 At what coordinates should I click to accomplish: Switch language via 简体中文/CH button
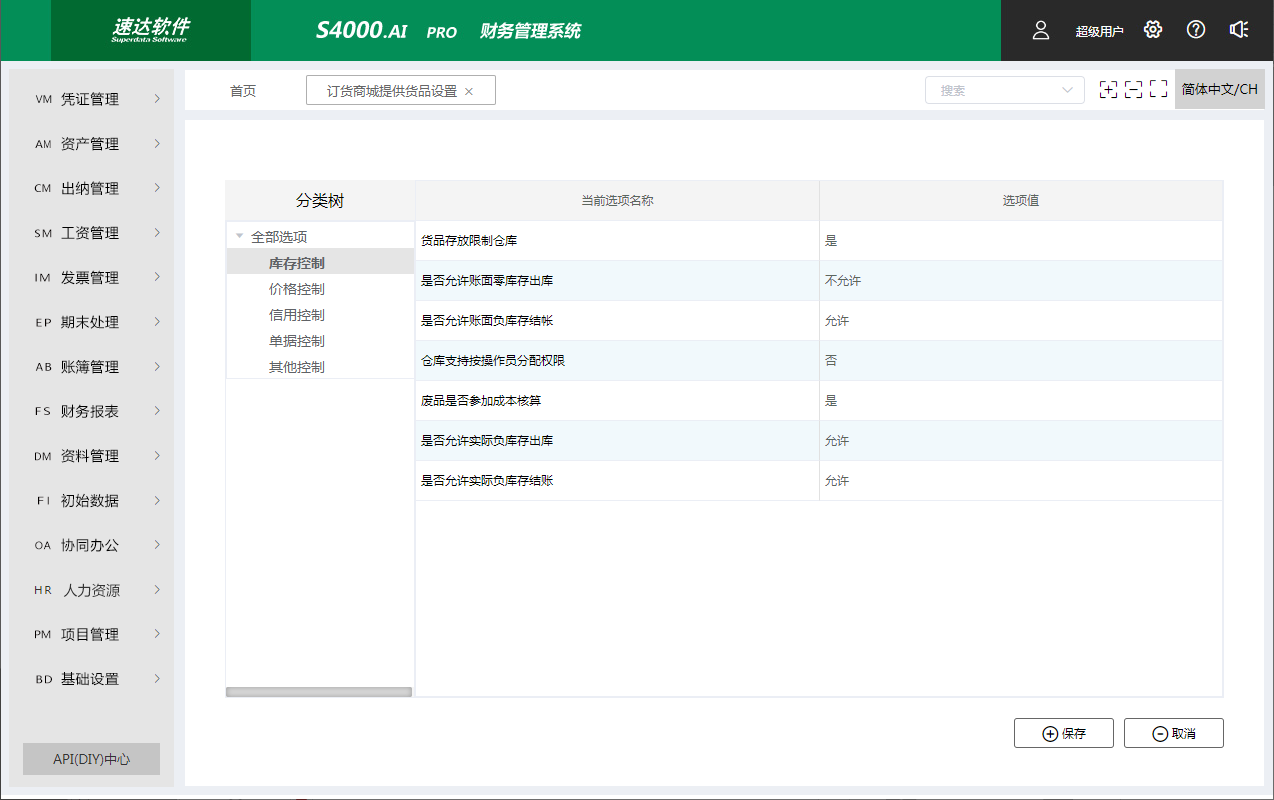[x=1219, y=89]
